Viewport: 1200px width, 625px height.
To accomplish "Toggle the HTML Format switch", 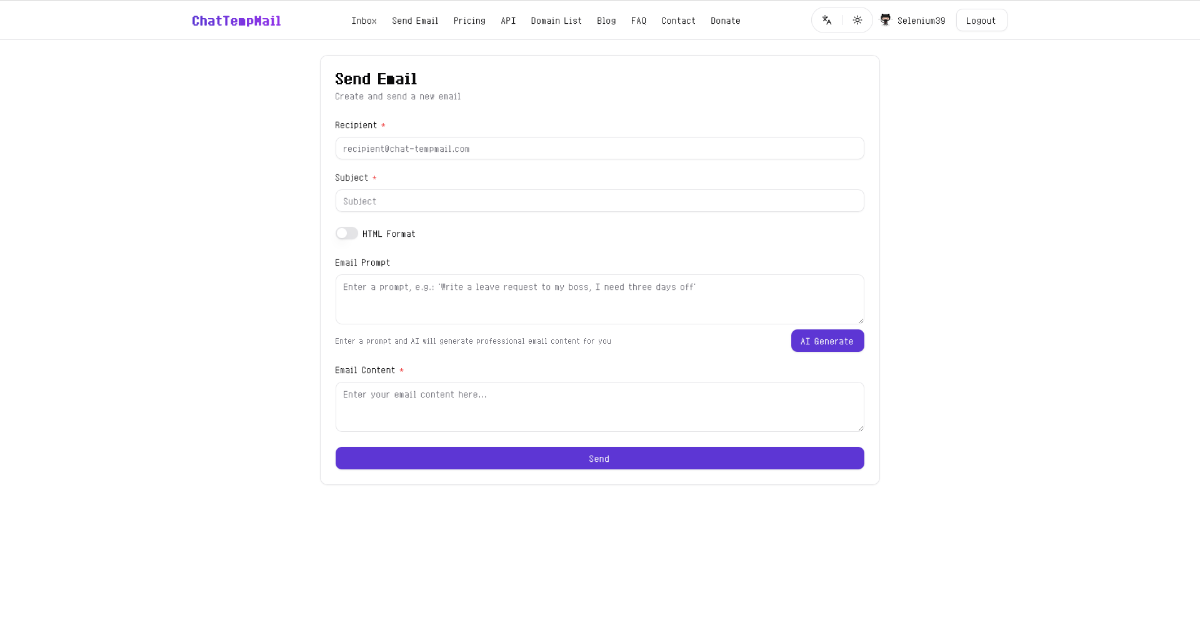I will 346,233.
